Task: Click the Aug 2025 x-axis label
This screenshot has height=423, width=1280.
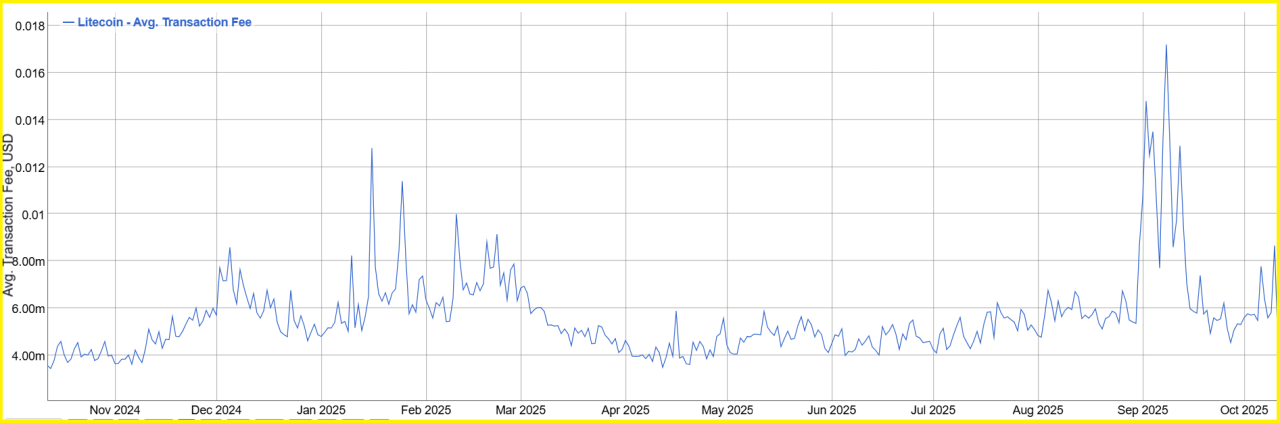Action: pos(1037,410)
